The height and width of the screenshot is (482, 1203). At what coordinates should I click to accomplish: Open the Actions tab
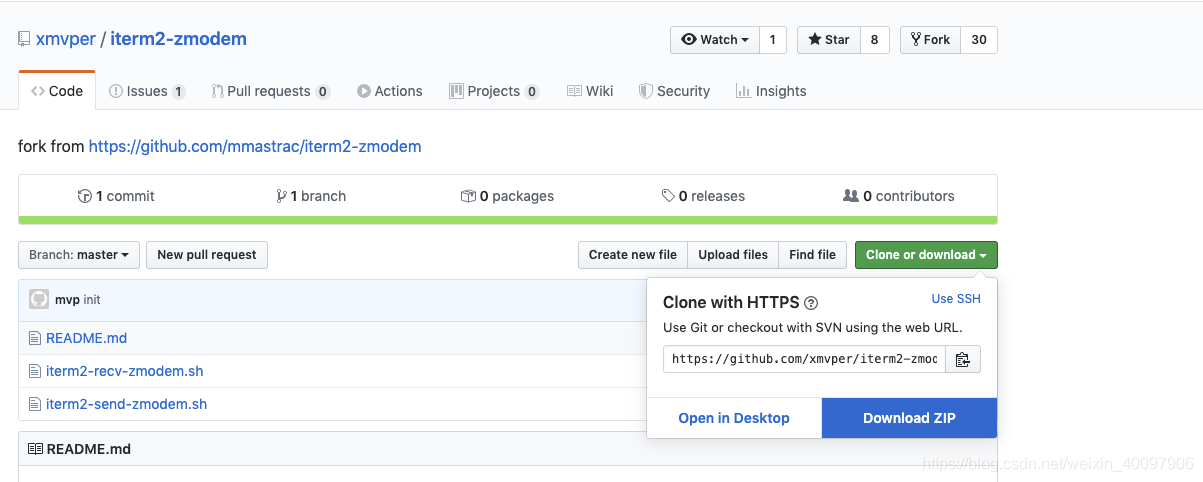[390, 91]
